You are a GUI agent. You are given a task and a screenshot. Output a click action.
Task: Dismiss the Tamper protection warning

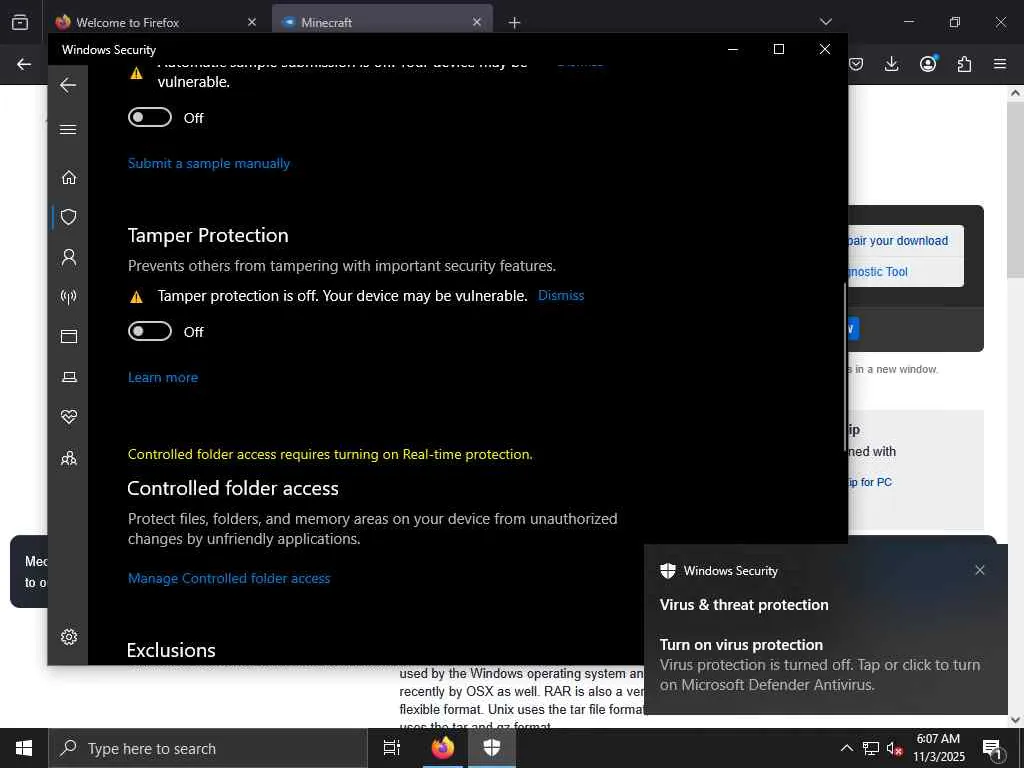tap(561, 295)
